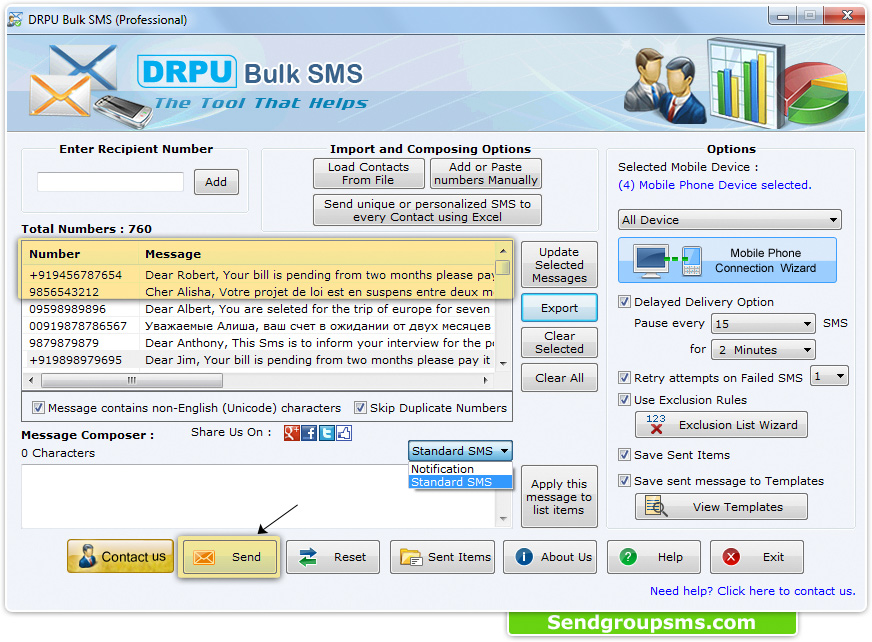Uncheck Save sent message to Templates
Viewport: 872px width, 642px height.
click(x=622, y=481)
